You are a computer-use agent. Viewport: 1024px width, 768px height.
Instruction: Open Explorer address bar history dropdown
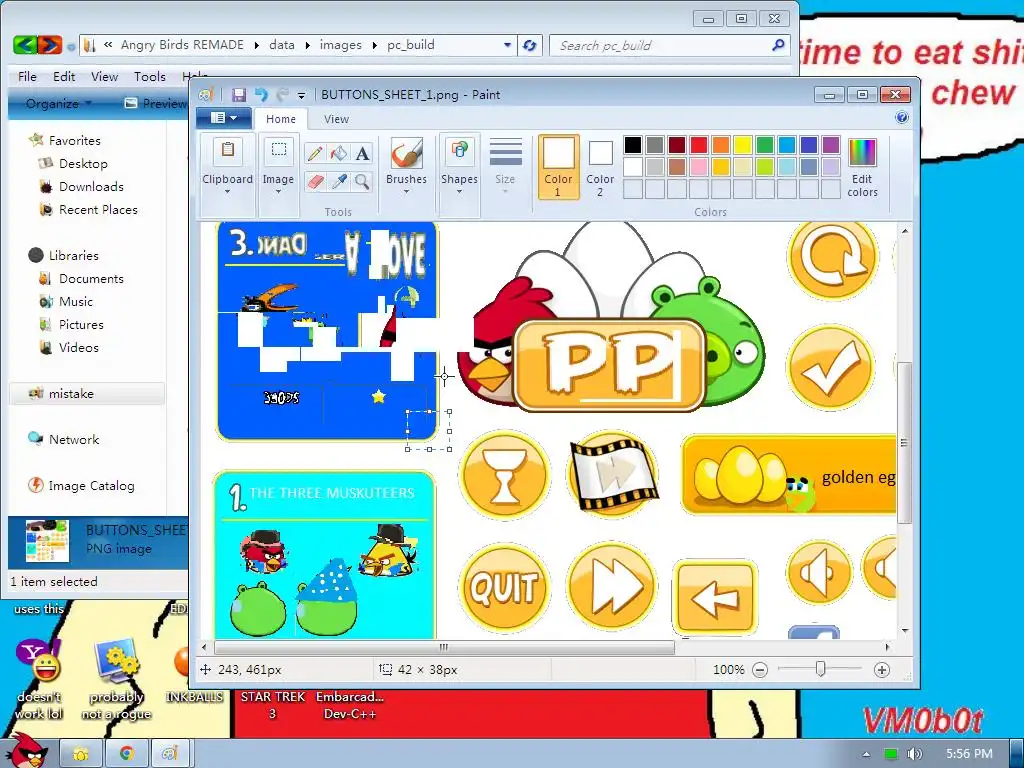[507, 45]
